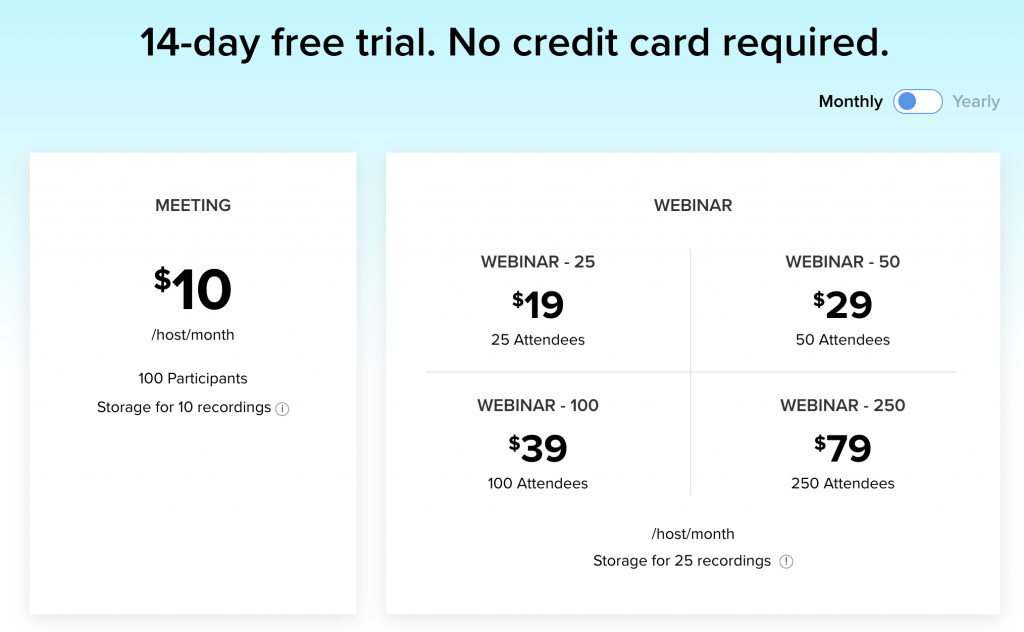This screenshot has width=1024, height=632.
Task: Click the Webinar section heading
Action: coord(693,205)
